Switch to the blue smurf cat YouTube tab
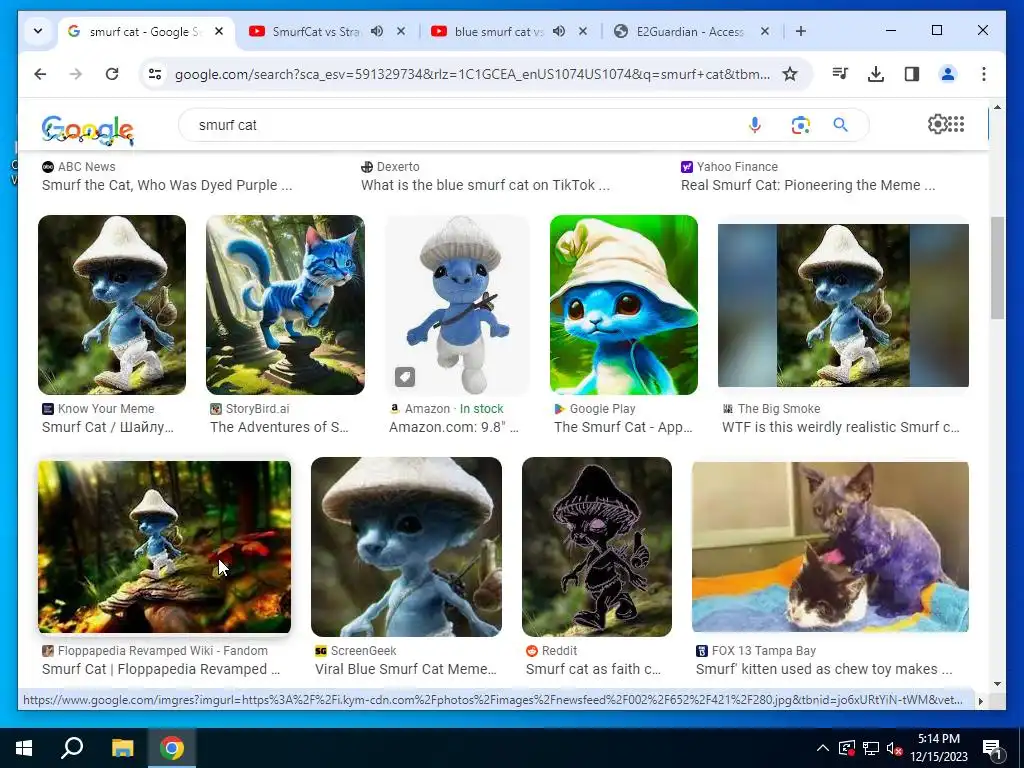This screenshot has height=768, width=1024. click(498, 31)
